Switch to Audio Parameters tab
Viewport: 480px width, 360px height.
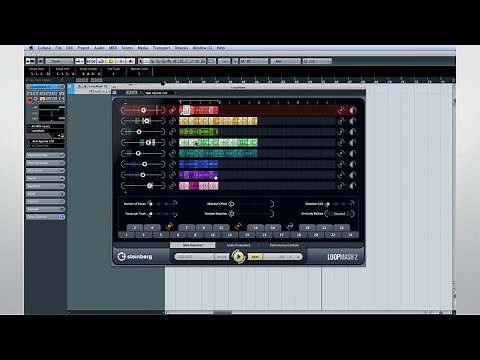(x=238, y=245)
